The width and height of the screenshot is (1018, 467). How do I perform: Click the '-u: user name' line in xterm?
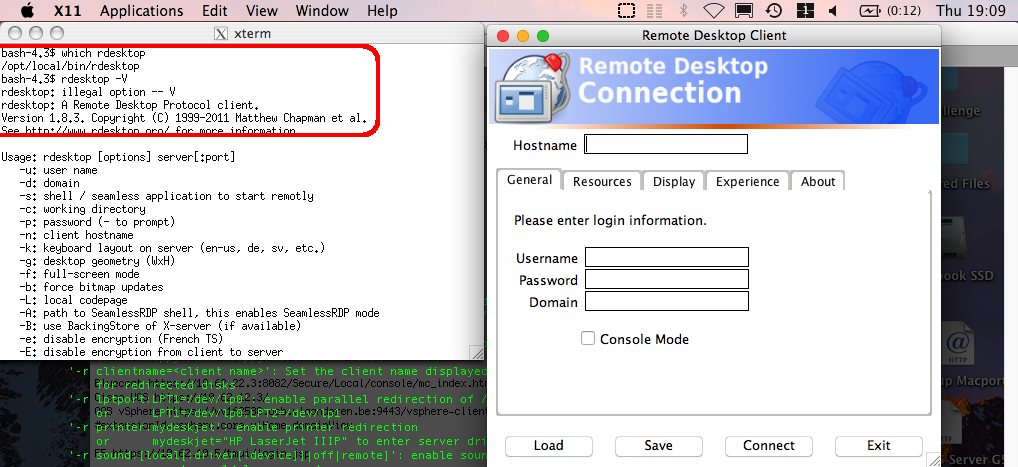(x=58, y=170)
